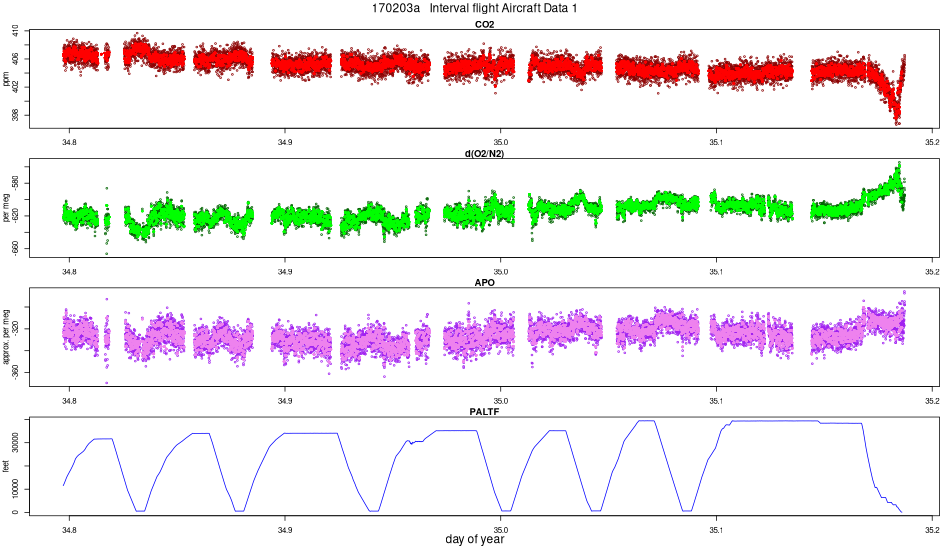
Task: Click '35.0' under the CO2 panel
Action: click(x=500, y=142)
